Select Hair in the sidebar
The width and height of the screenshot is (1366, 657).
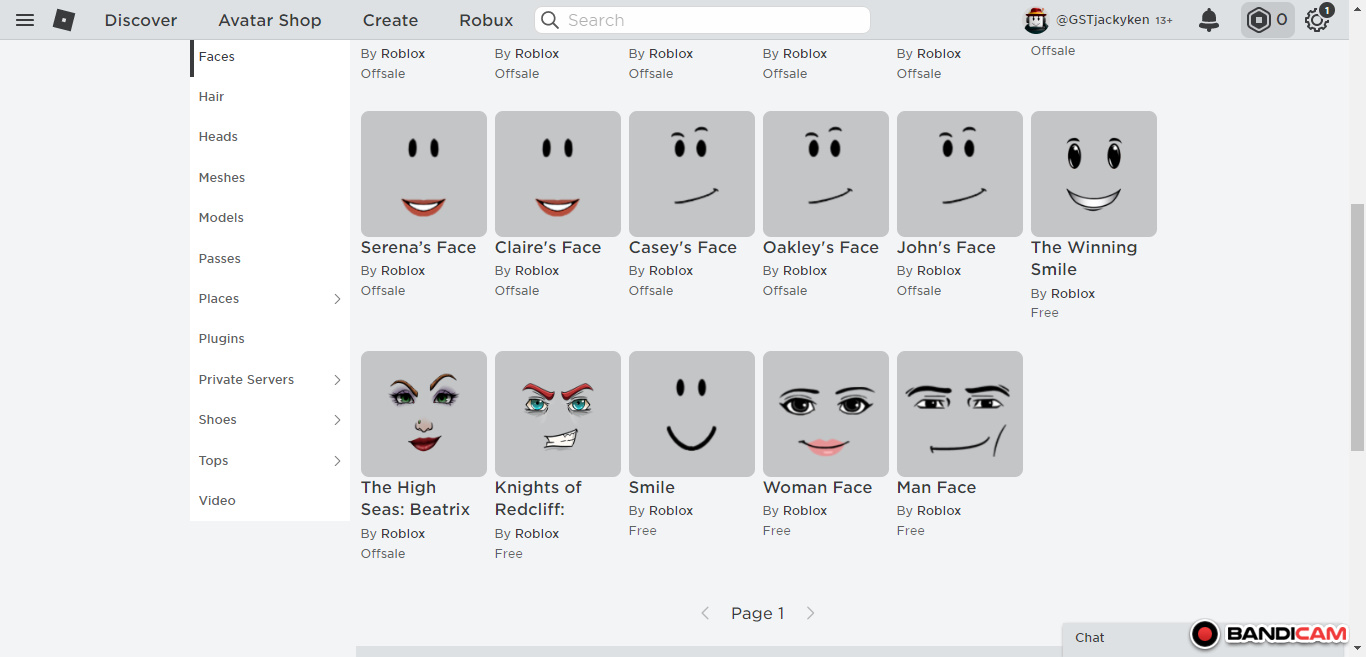tap(212, 97)
